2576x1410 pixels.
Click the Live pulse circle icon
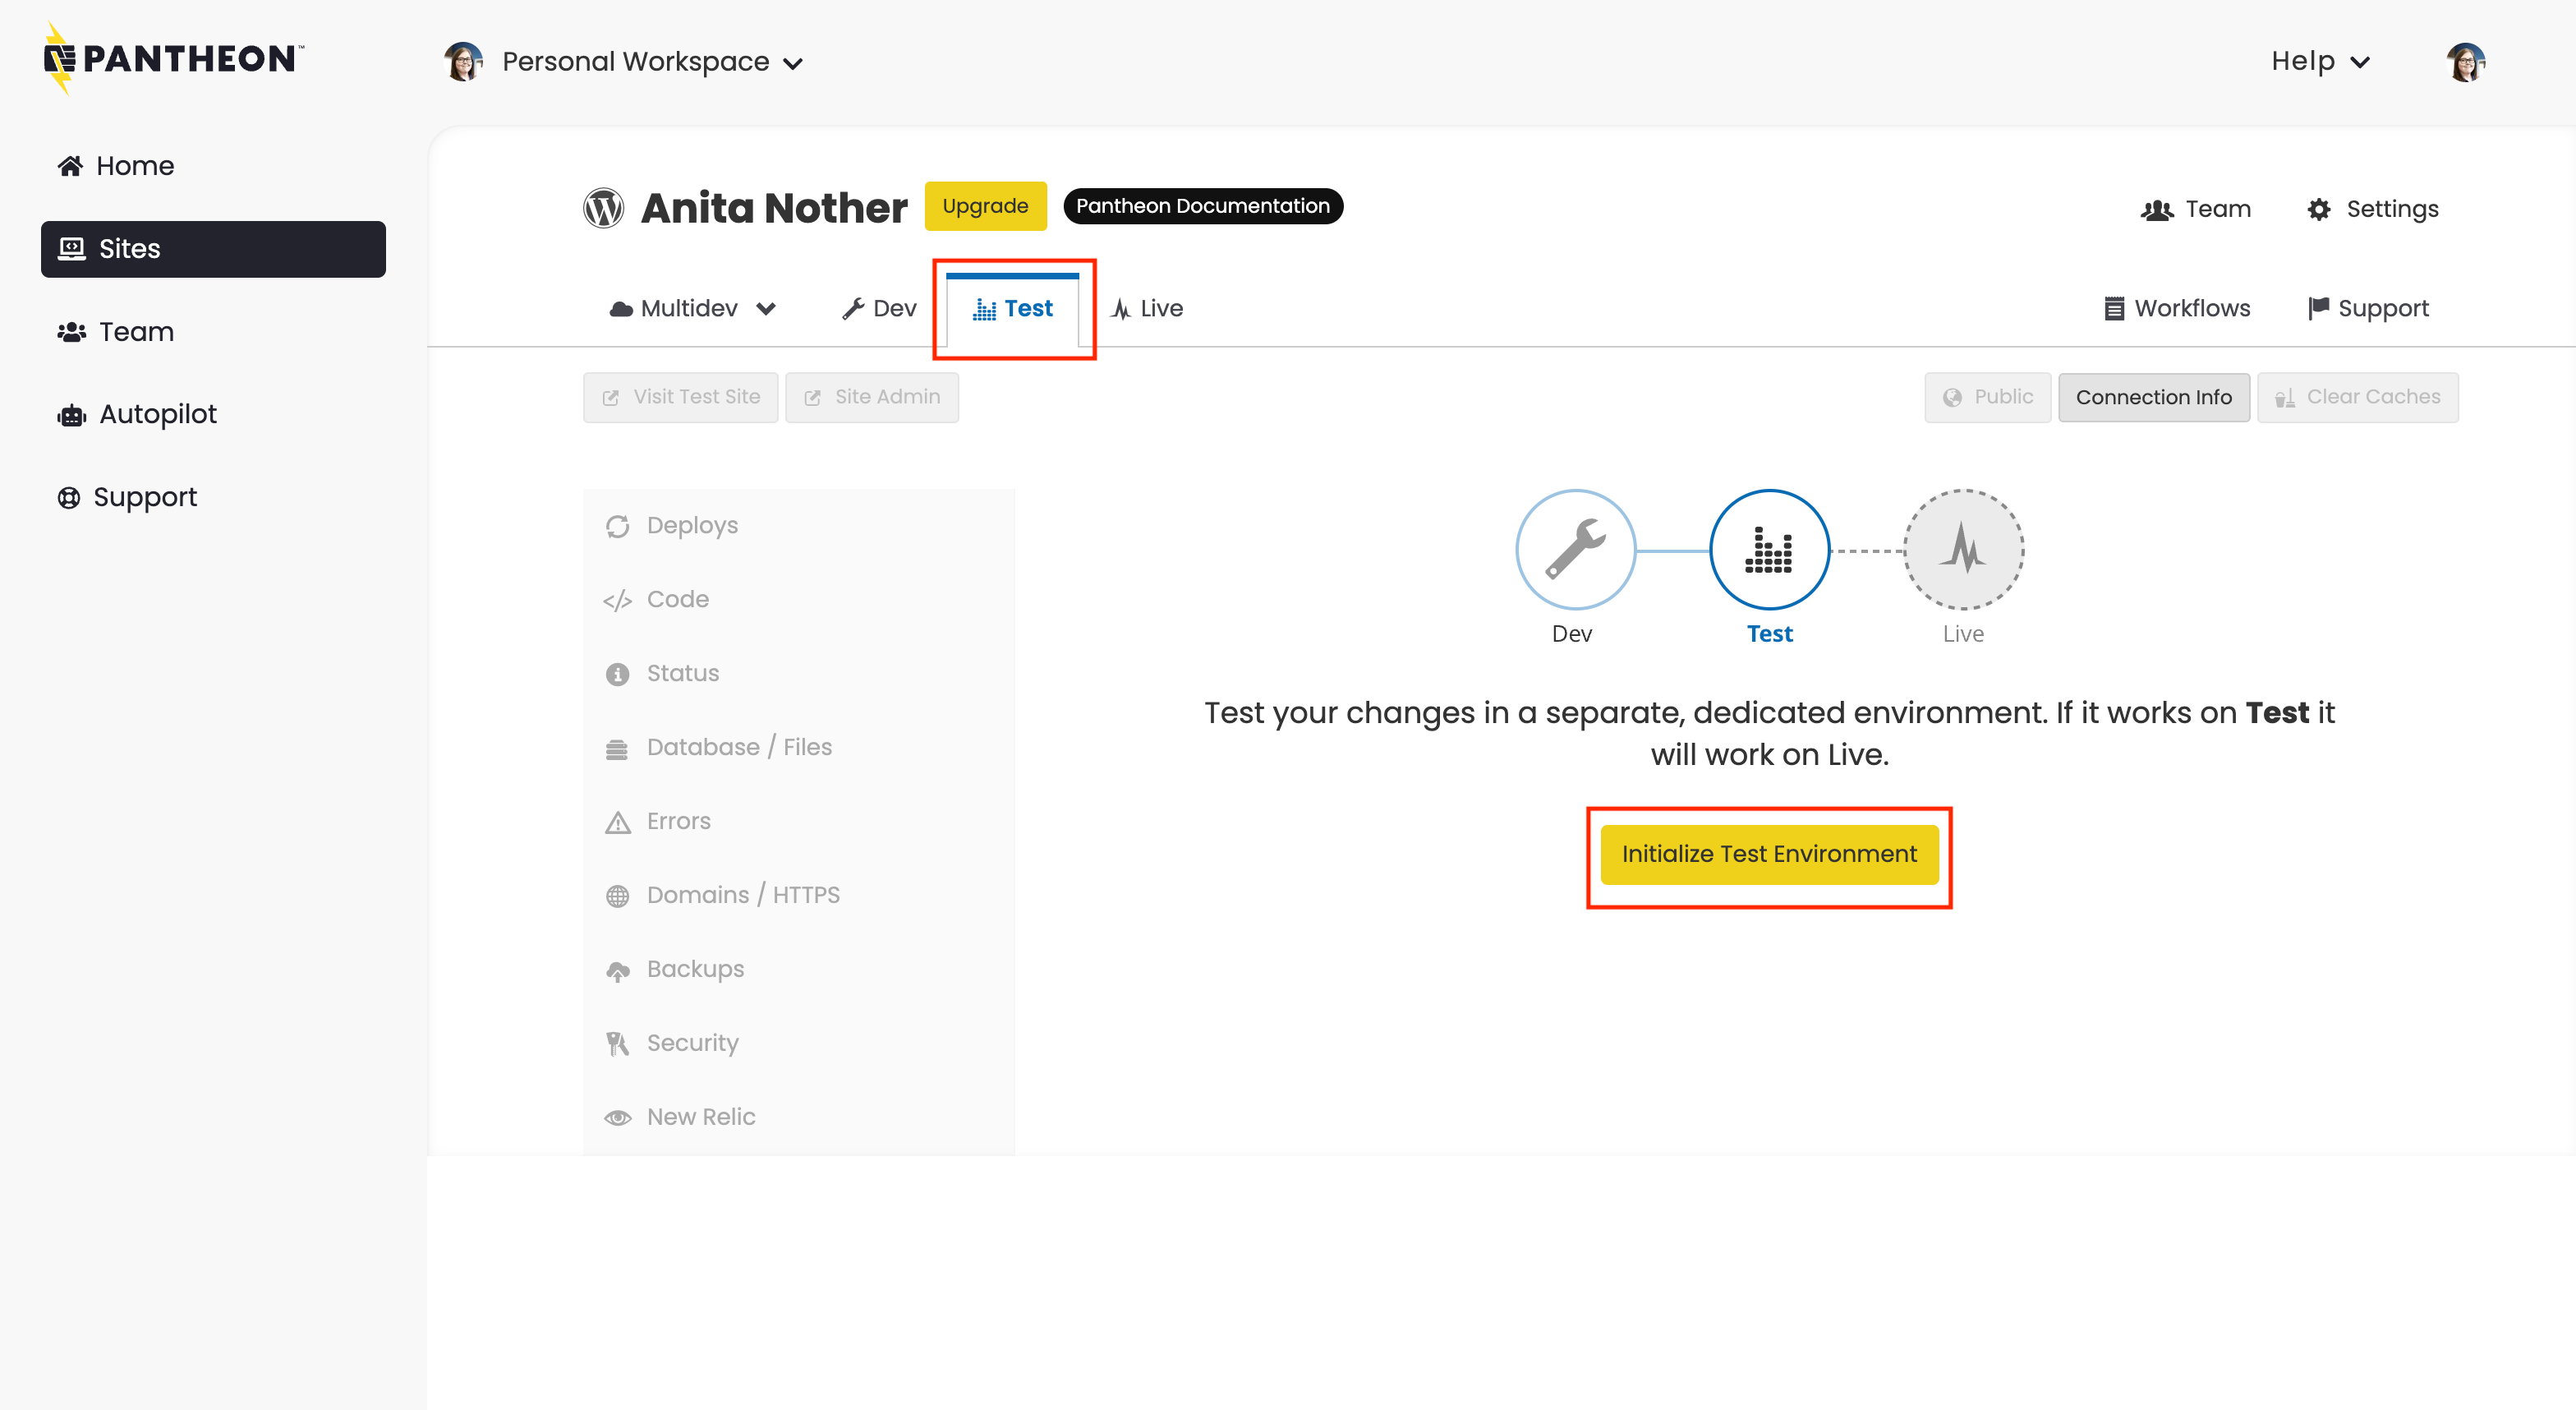tap(1962, 550)
